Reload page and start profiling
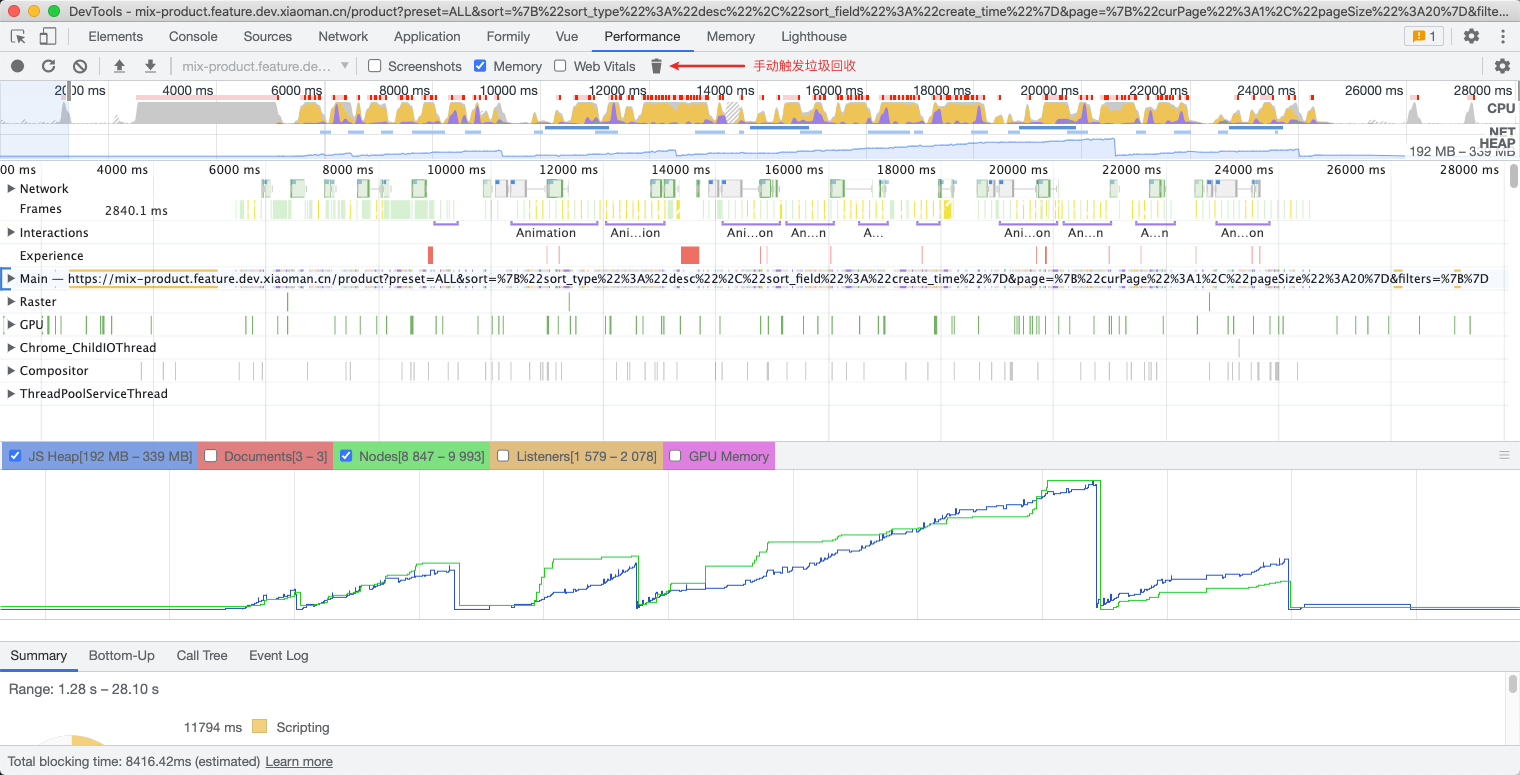 click(x=48, y=66)
